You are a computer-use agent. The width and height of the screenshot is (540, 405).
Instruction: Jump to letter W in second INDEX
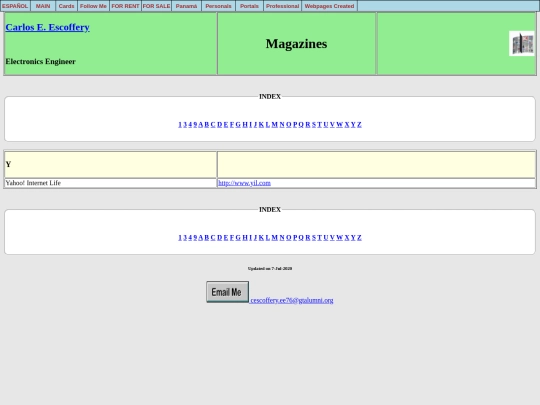point(339,238)
